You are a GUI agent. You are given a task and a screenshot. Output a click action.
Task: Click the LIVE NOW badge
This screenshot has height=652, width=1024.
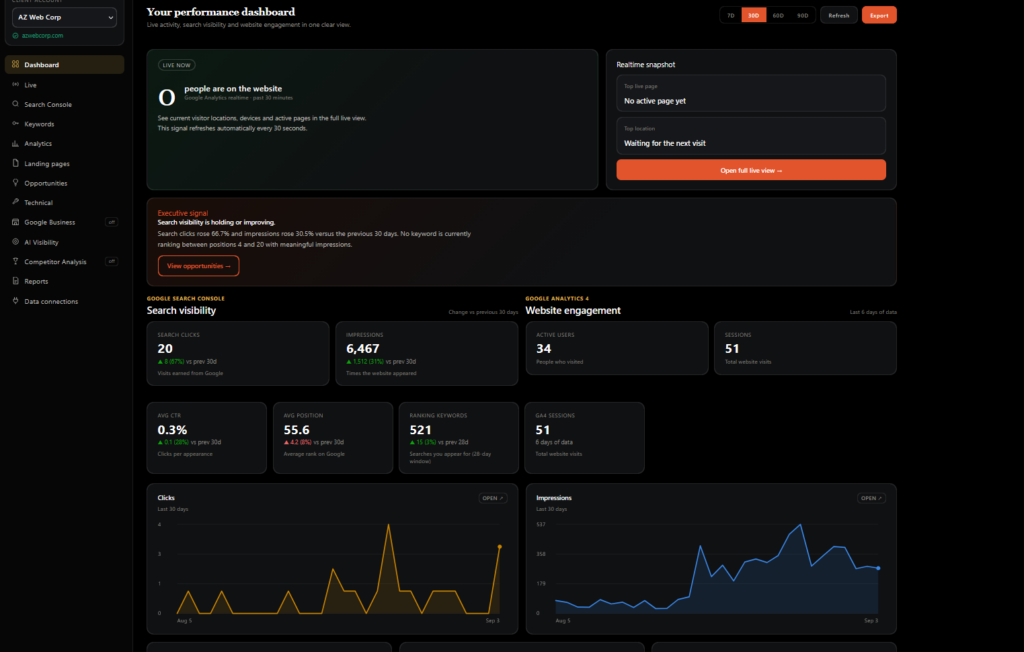(176, 65)
